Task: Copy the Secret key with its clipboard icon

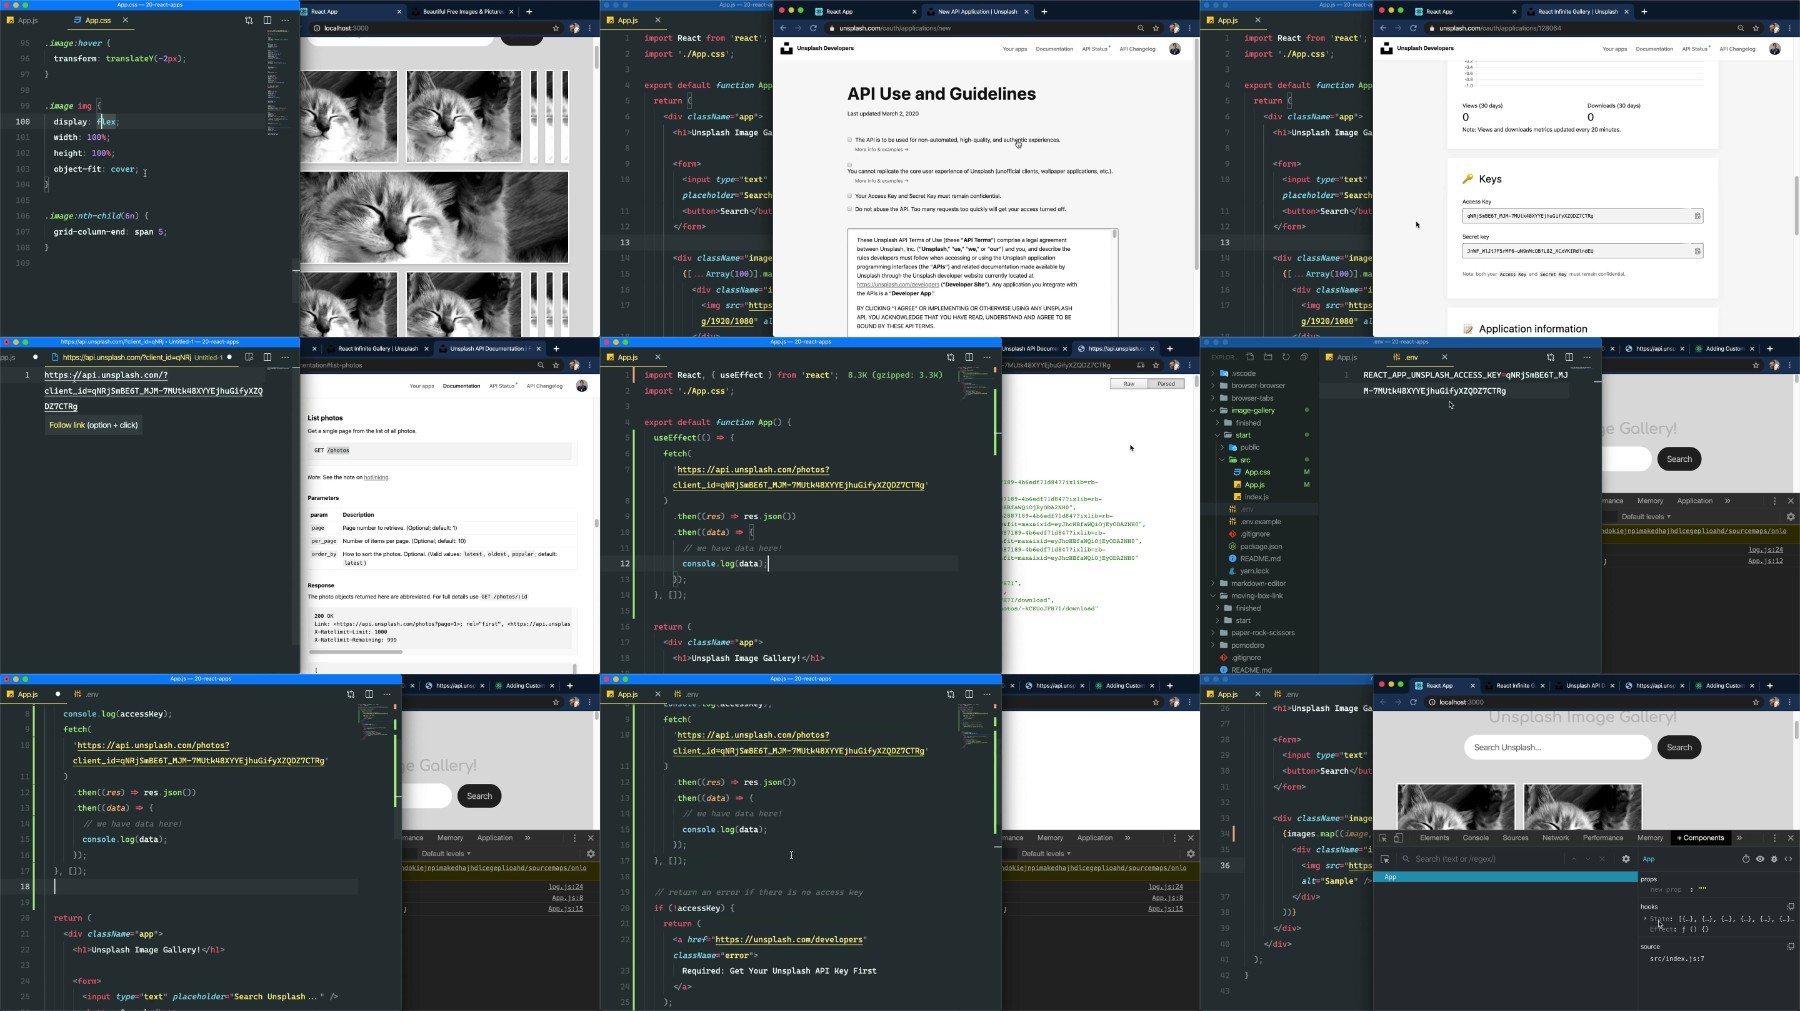Action: coord(1697,251)
